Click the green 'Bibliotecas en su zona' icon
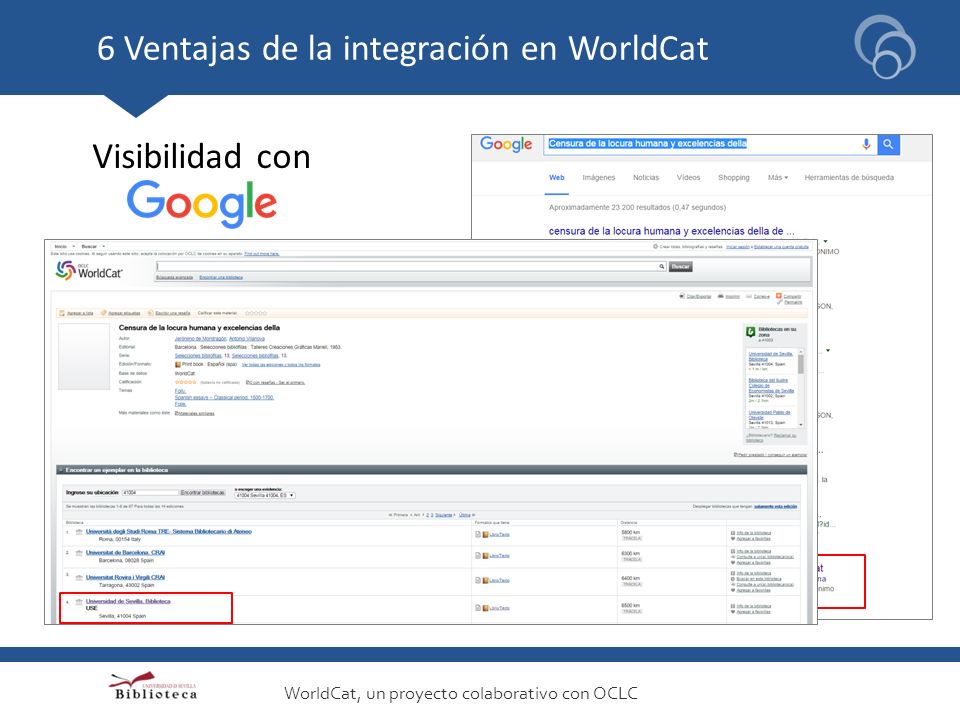This screenshot has height=720, width=960. (751, 332)
